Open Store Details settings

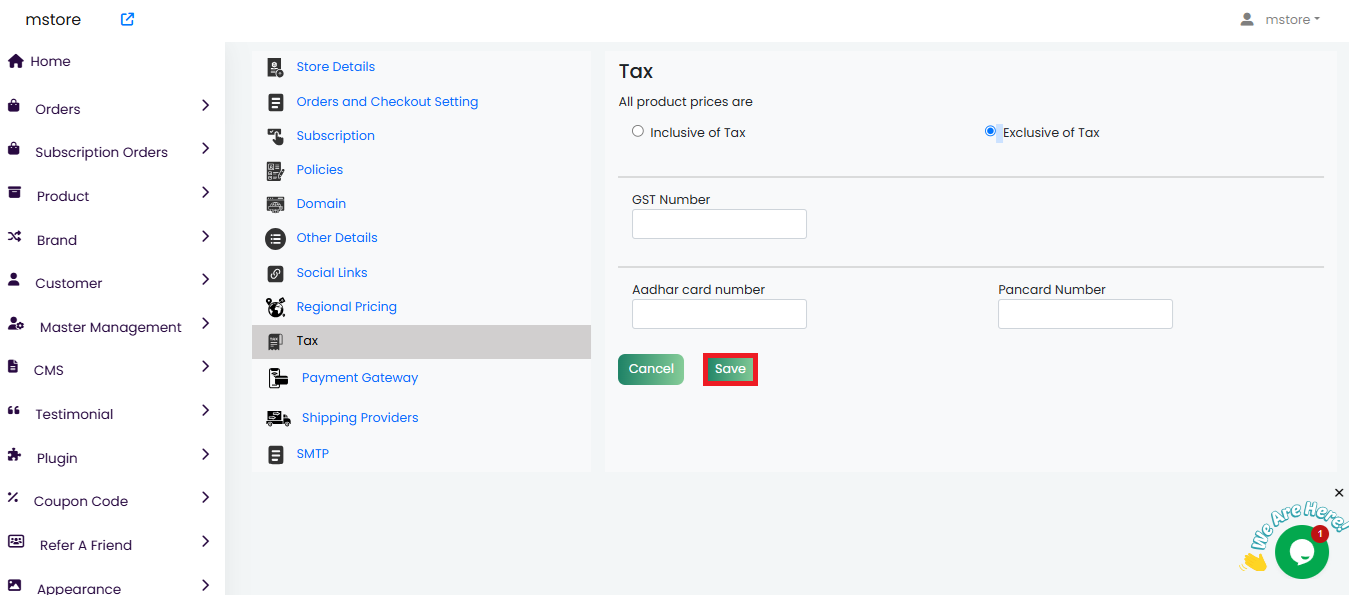point(335,67)
